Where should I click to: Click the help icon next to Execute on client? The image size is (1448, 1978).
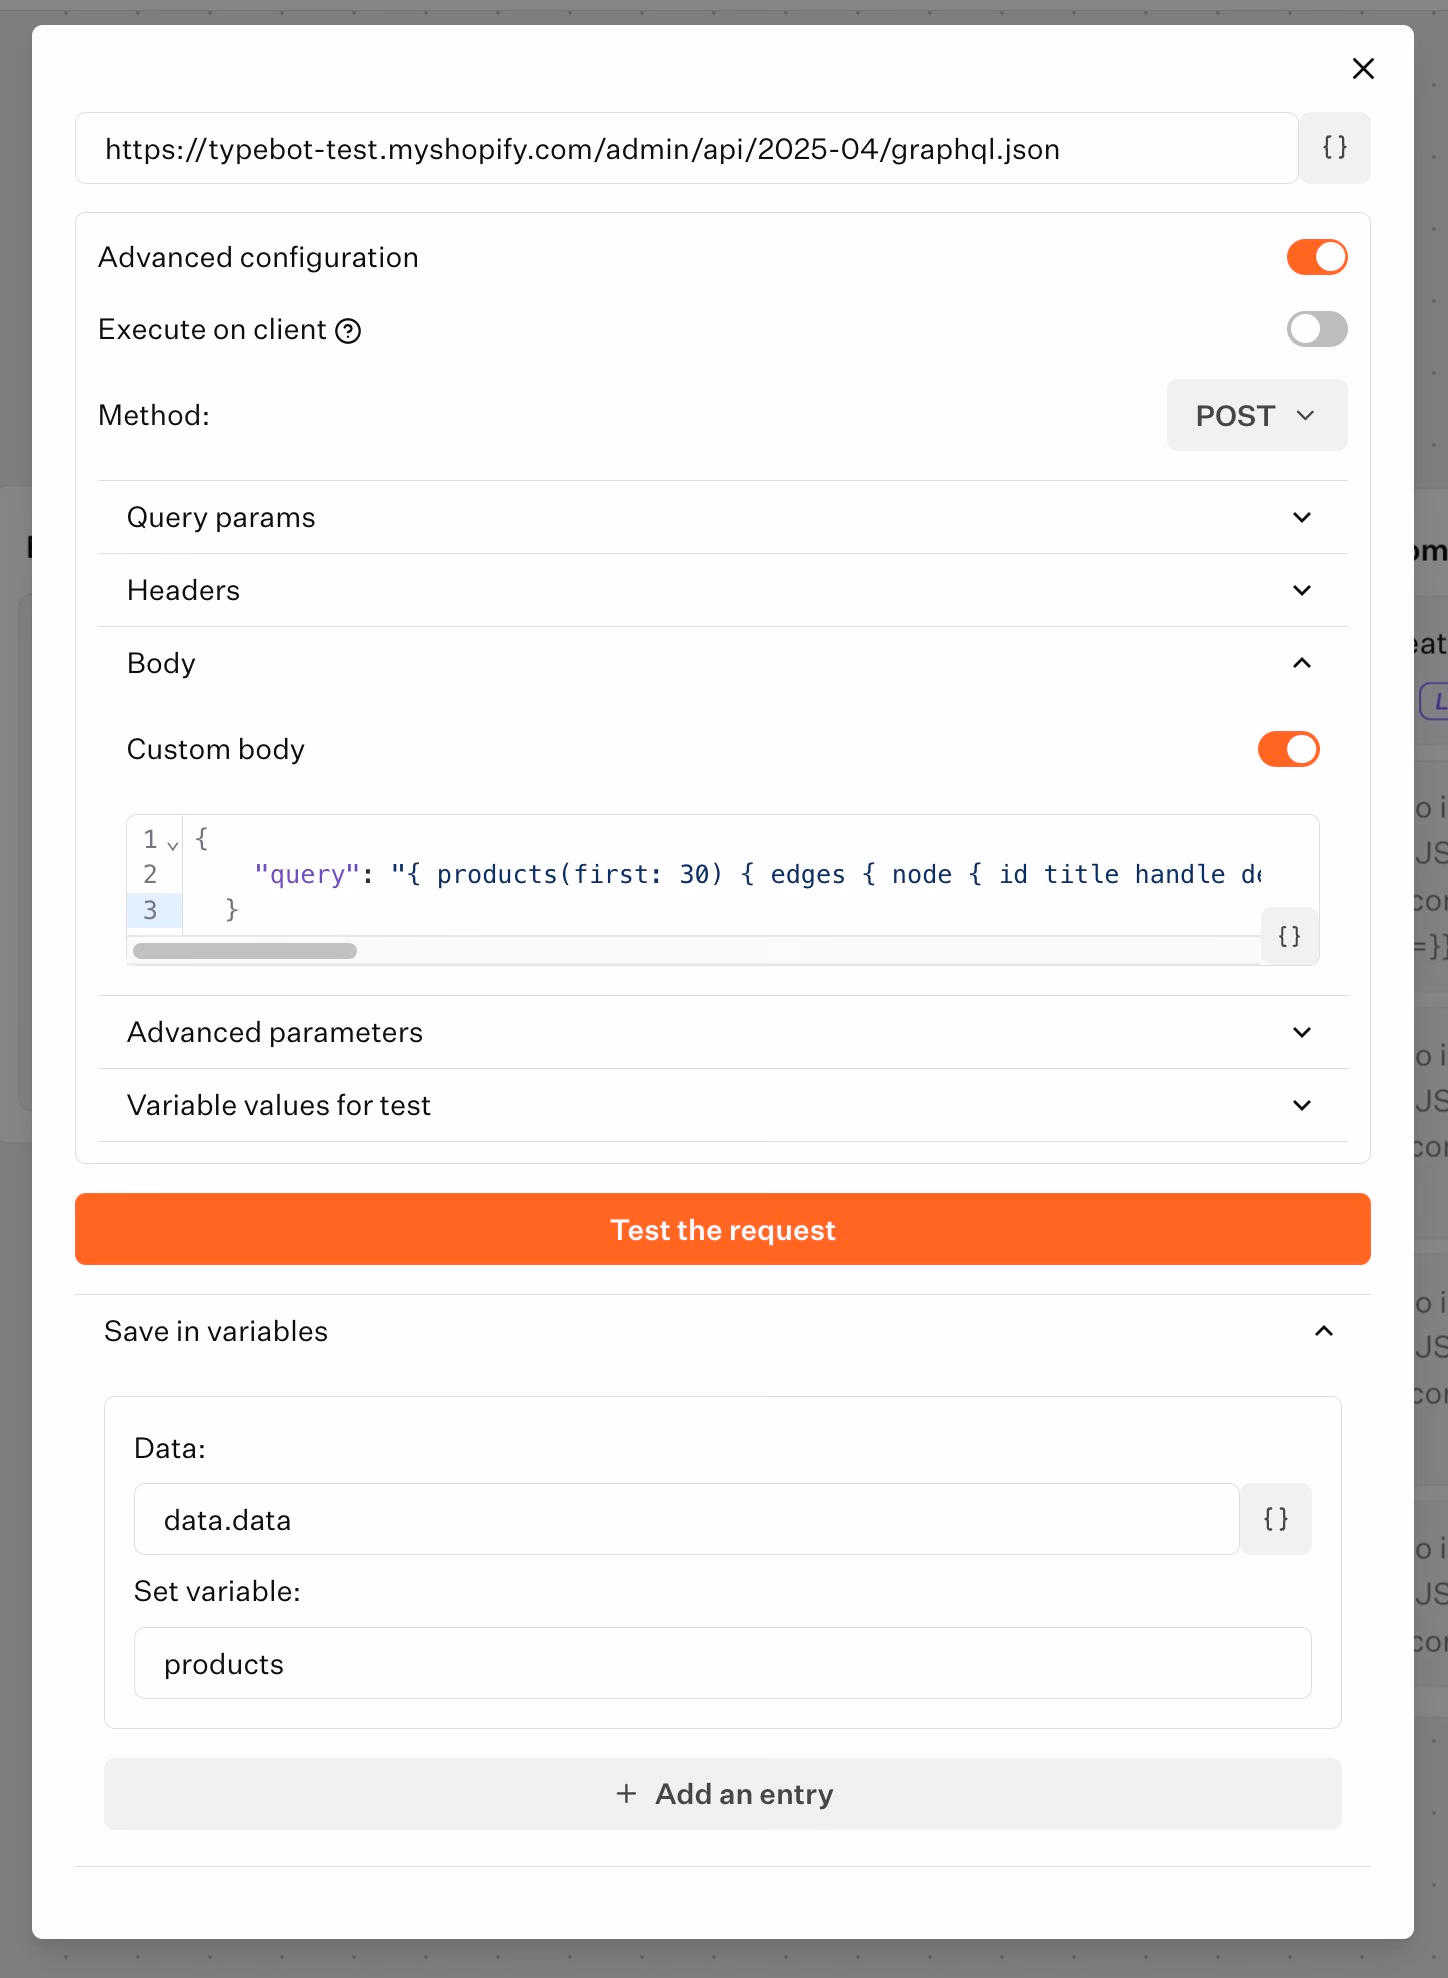348,331
